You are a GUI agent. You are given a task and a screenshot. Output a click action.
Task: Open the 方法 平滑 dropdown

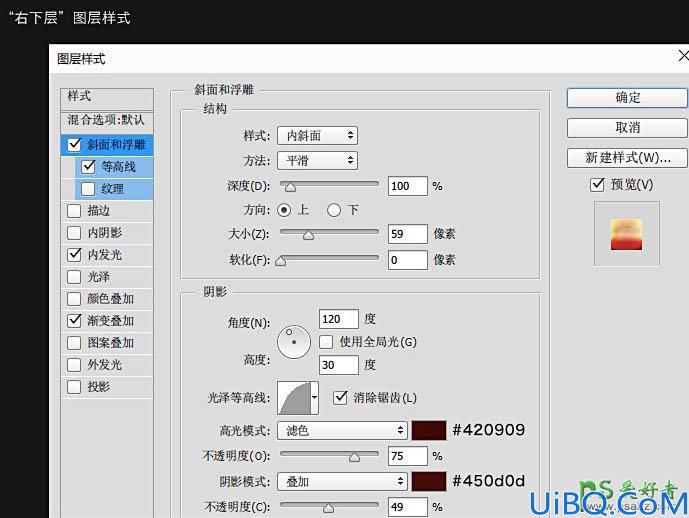(317, 161)
